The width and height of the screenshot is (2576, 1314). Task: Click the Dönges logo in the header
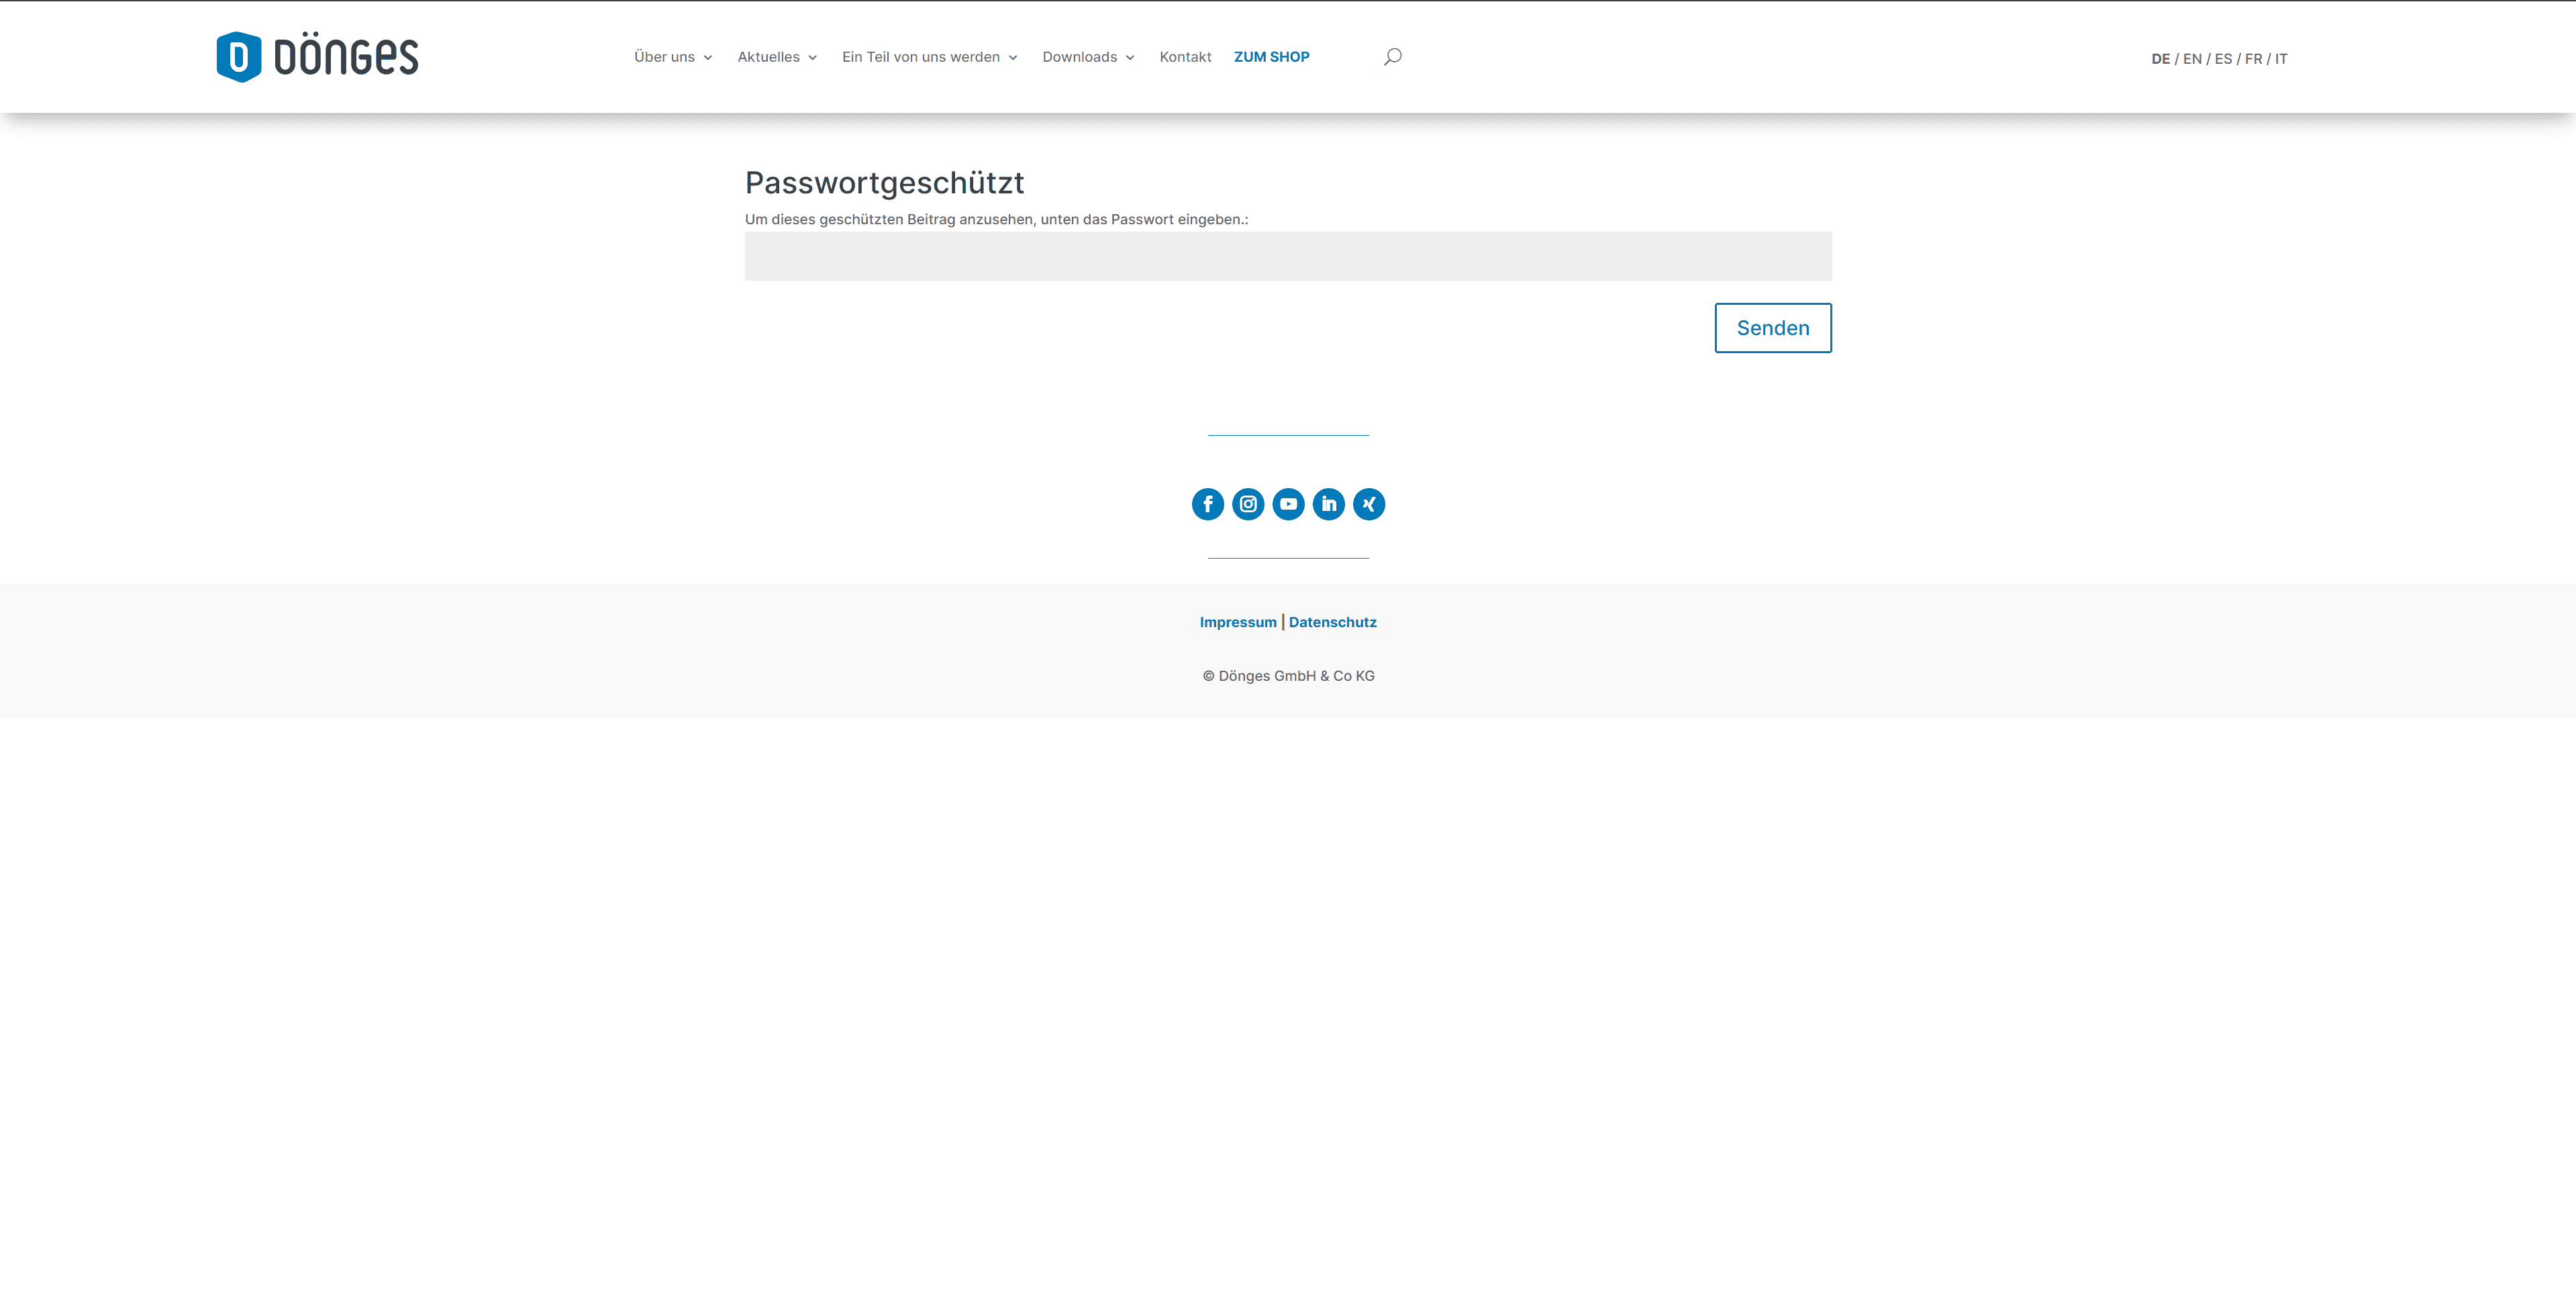tap(317, 56)
